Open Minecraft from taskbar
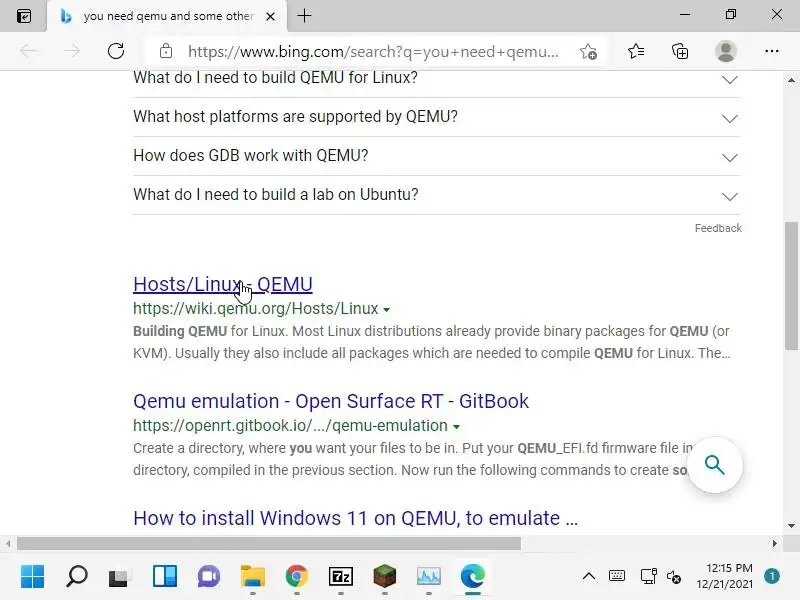This screenshot has height=600, width=800. (385, 577)
